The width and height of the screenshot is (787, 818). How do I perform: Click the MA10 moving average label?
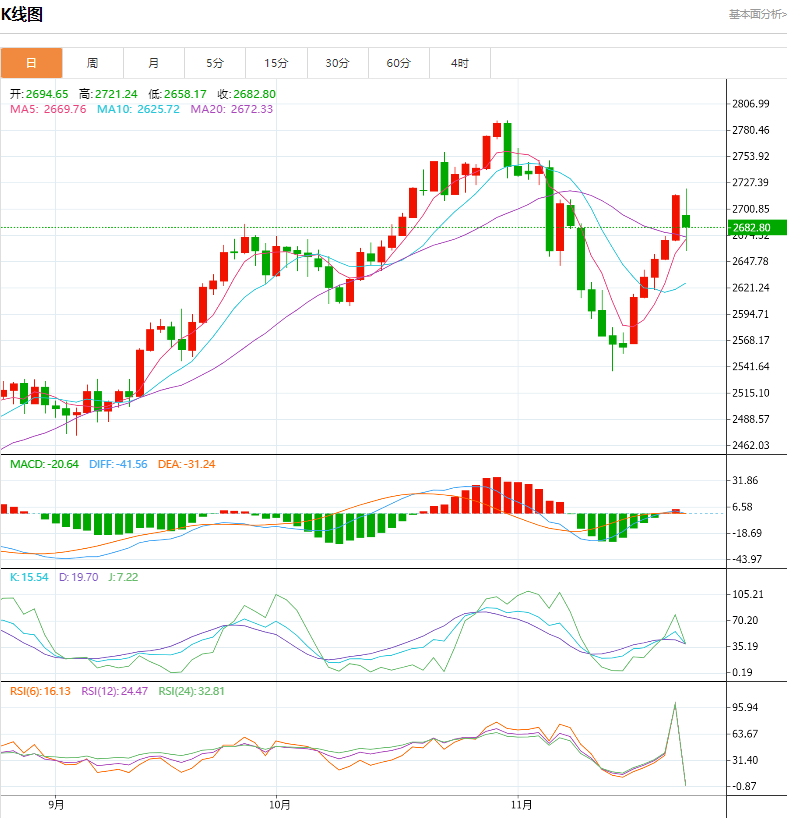138,109
